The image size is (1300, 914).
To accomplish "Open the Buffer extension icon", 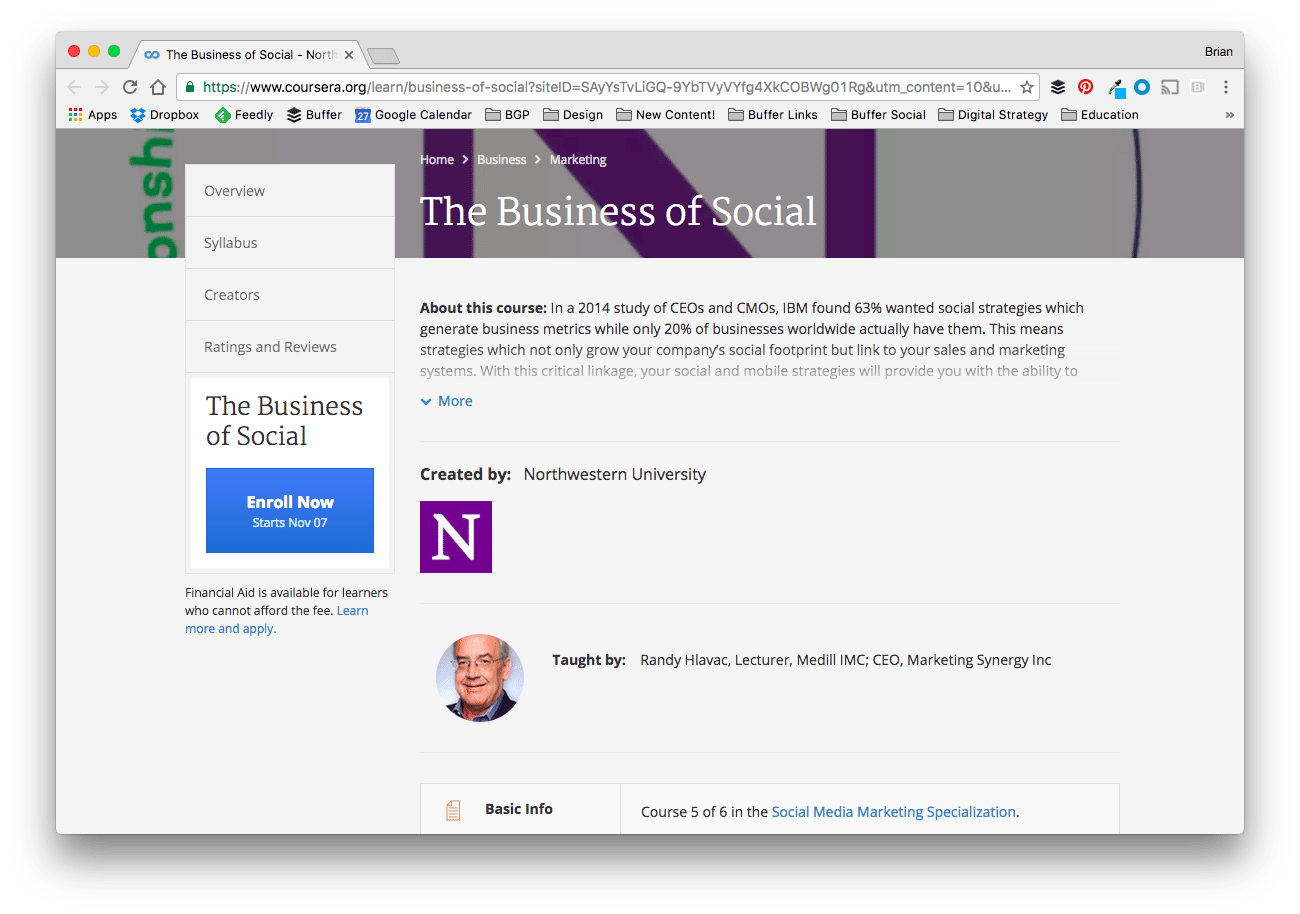I will pyautogui.click(x=1058, y=87).
